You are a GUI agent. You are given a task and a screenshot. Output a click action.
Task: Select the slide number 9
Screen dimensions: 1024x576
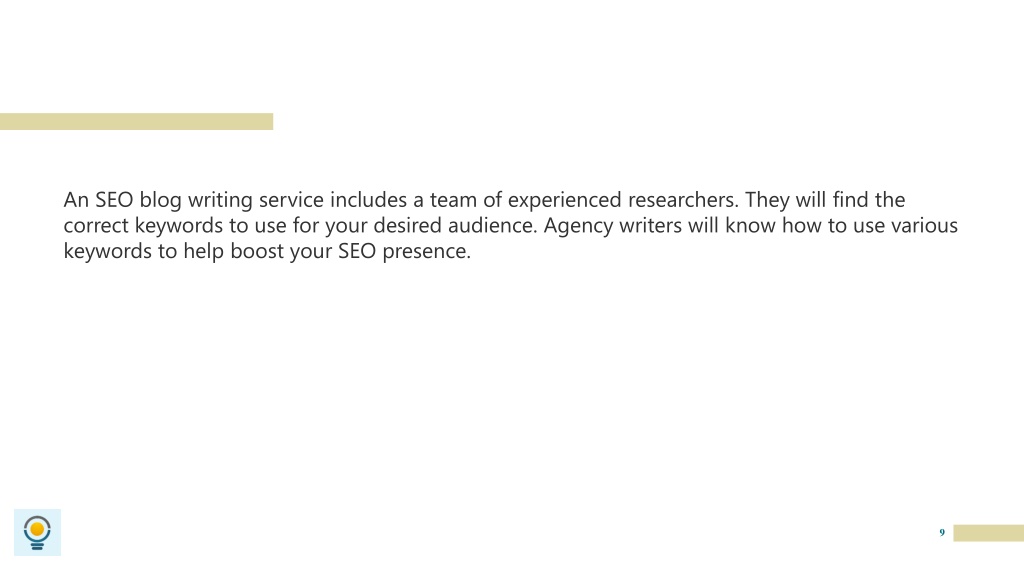click(x=942, y=533)
